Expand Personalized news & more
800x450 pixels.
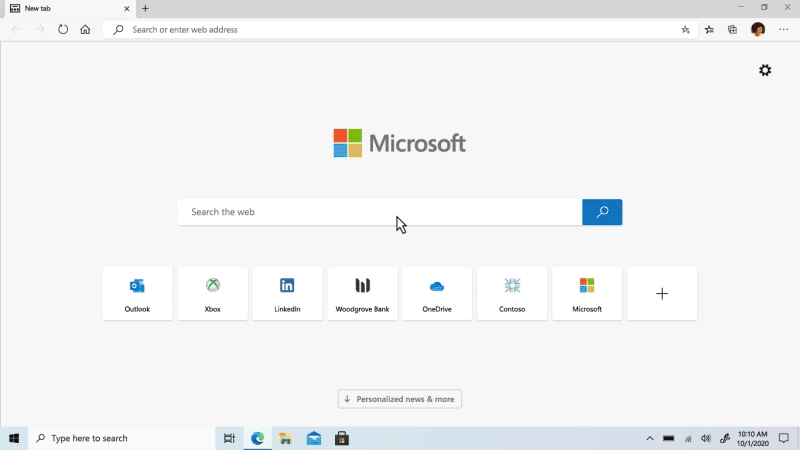(399, 399)
